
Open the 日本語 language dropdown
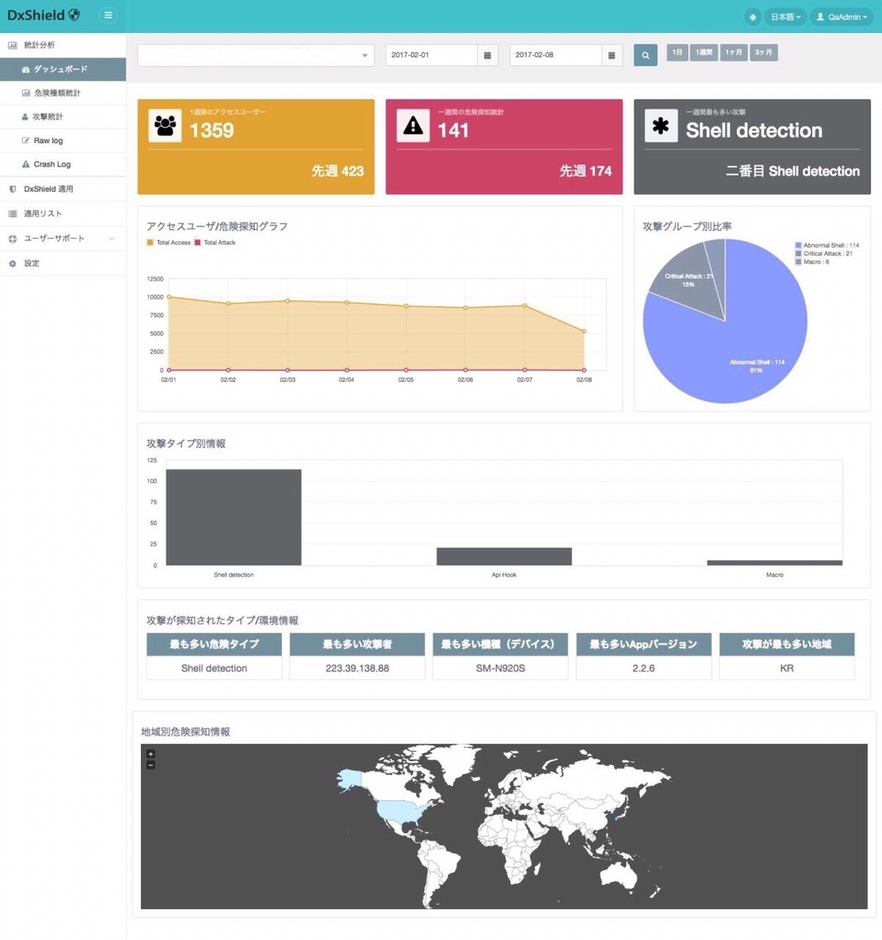click(785, 17)
